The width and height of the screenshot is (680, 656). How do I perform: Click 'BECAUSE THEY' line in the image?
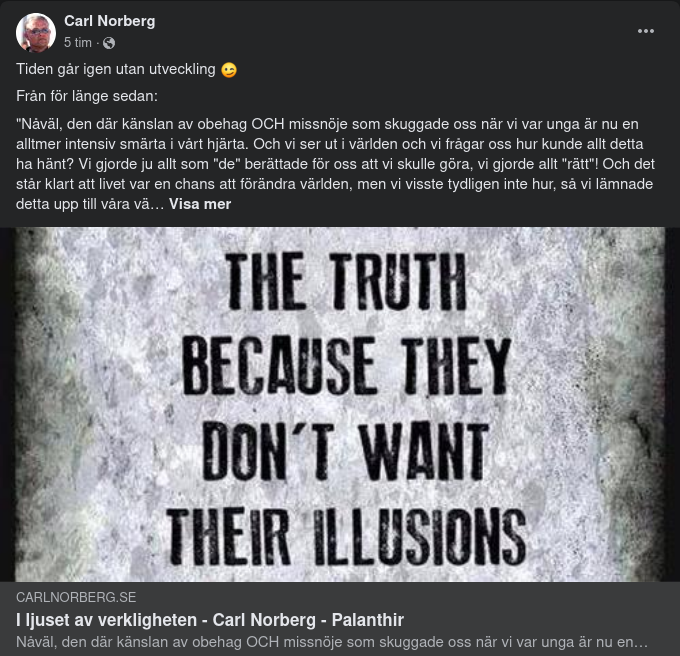(x=346, y=366)
